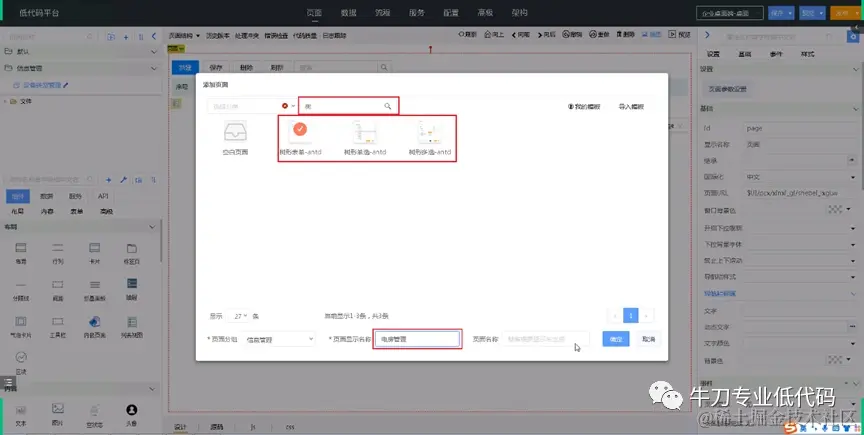Switch to the css tab at bottom
This screenshot has height=435, width=864.
(x=290, y=427)
